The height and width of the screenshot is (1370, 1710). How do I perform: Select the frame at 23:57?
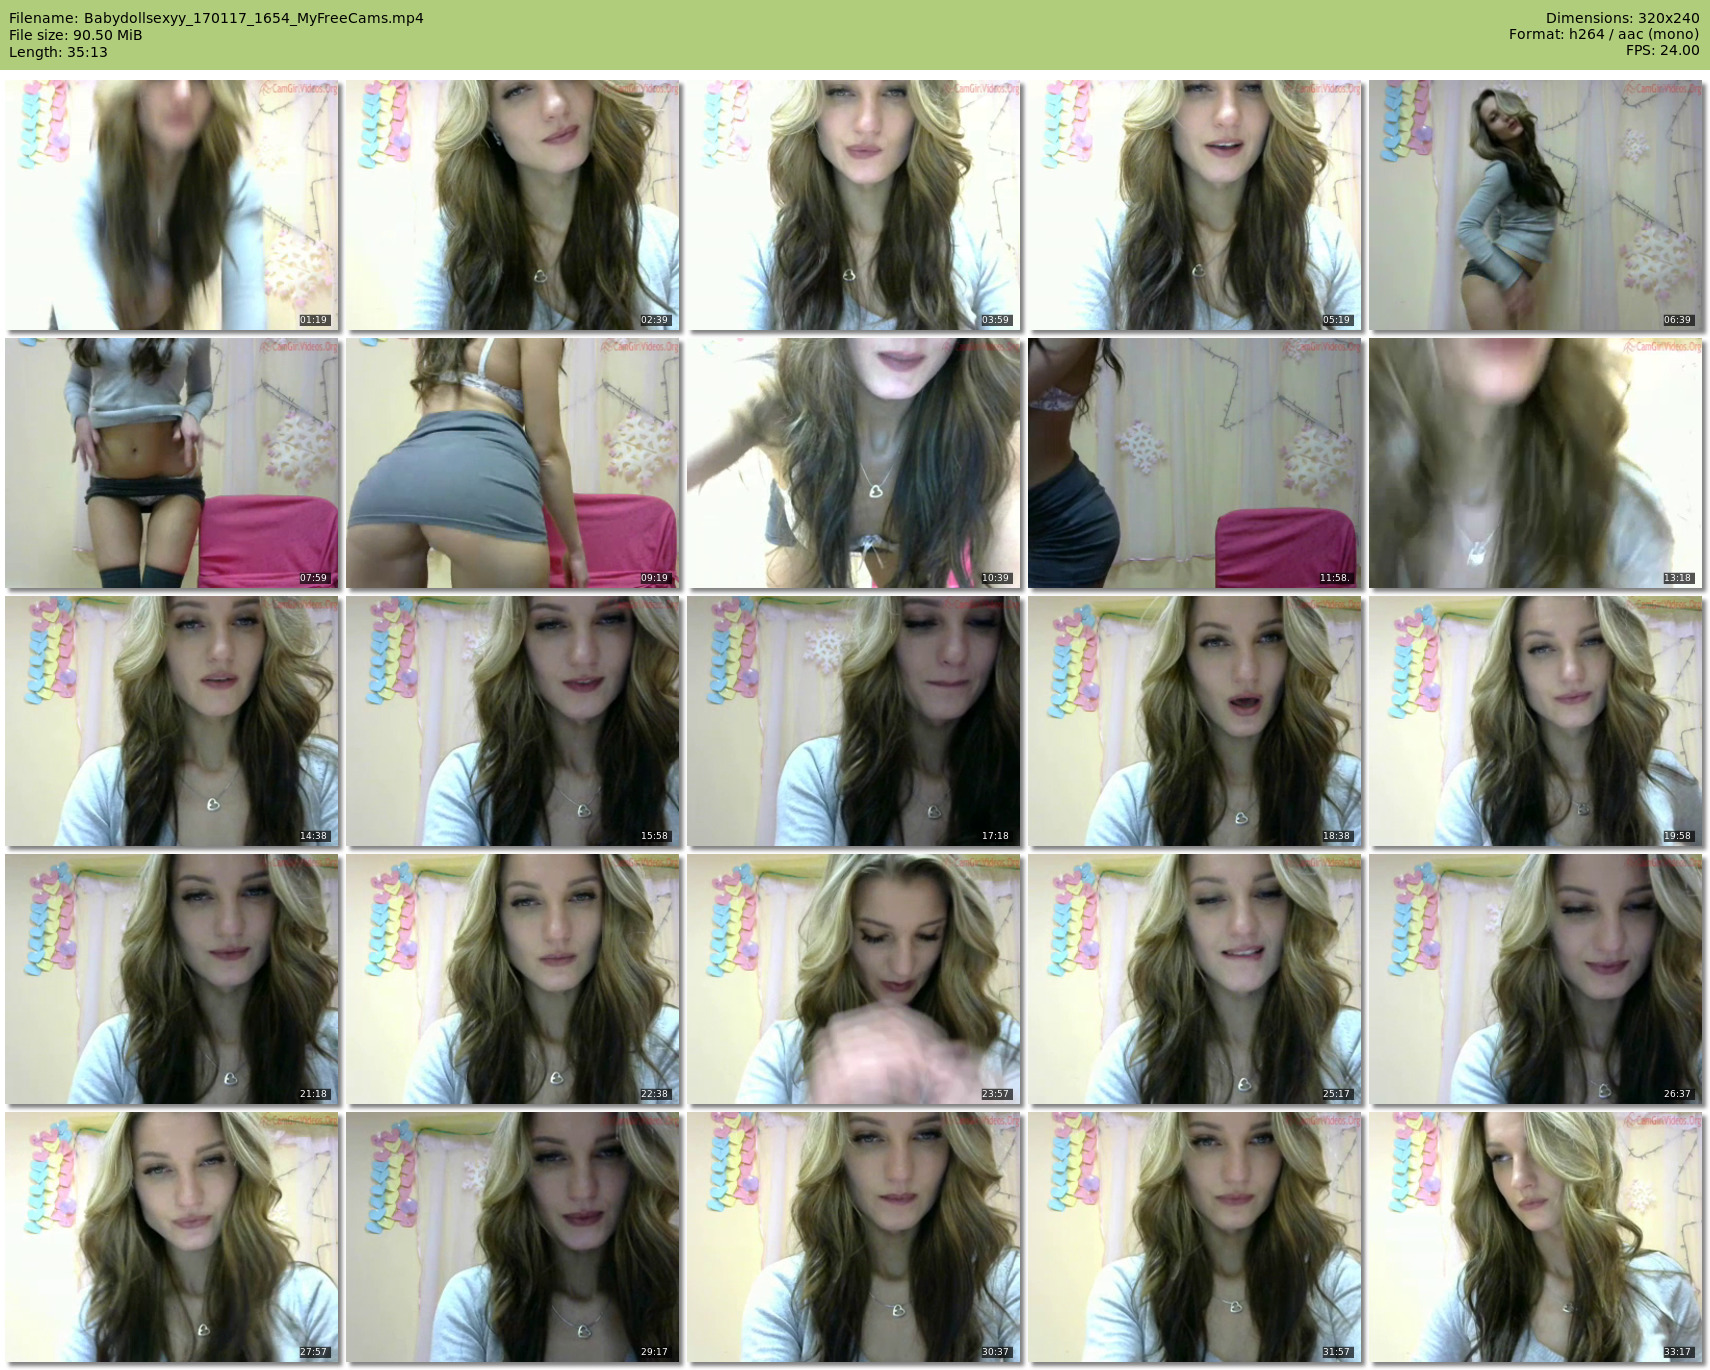(x=854, y=979)
